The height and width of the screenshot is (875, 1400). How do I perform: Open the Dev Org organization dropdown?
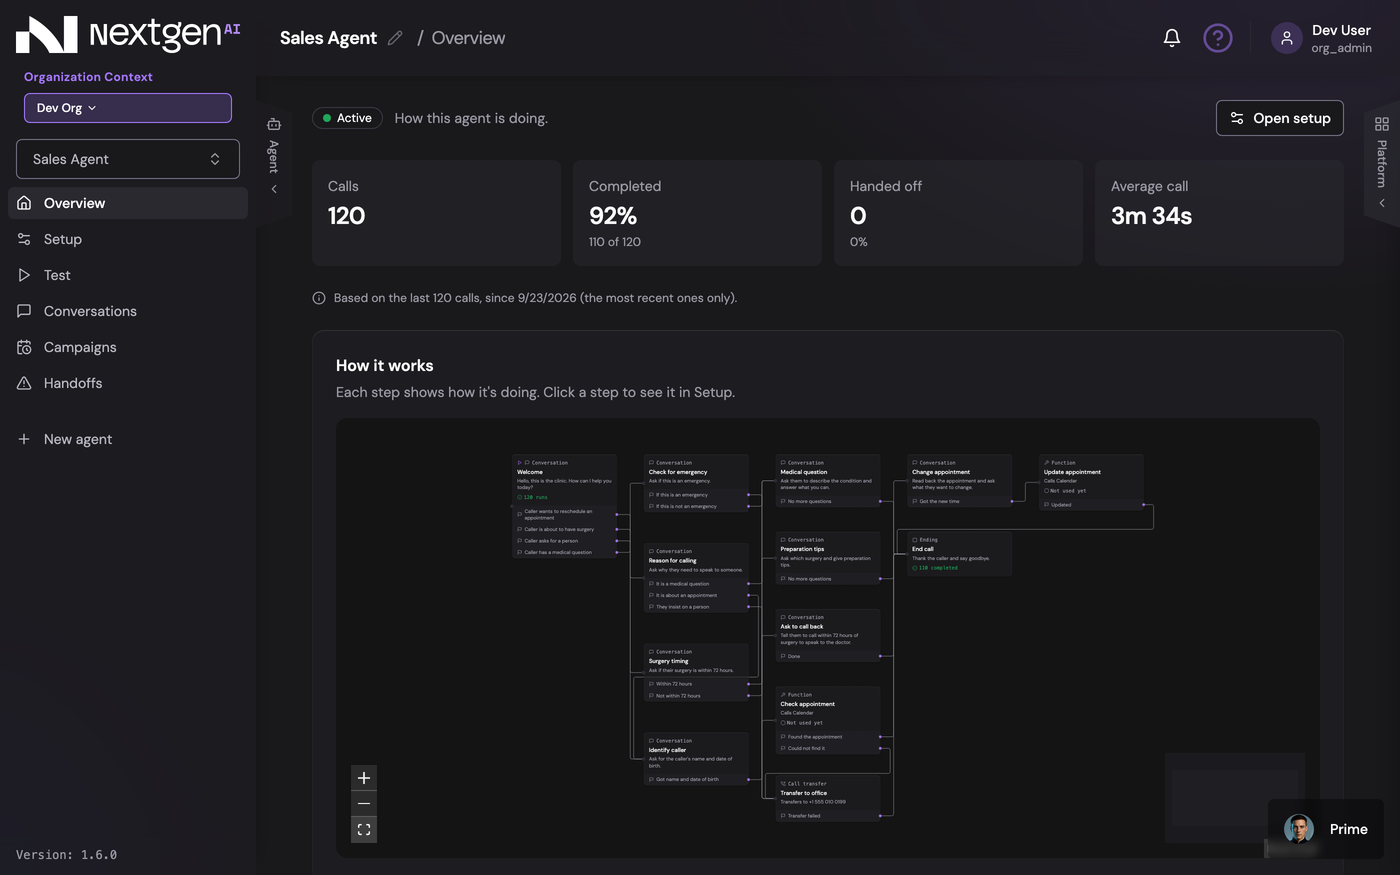[x=128, y=108]
